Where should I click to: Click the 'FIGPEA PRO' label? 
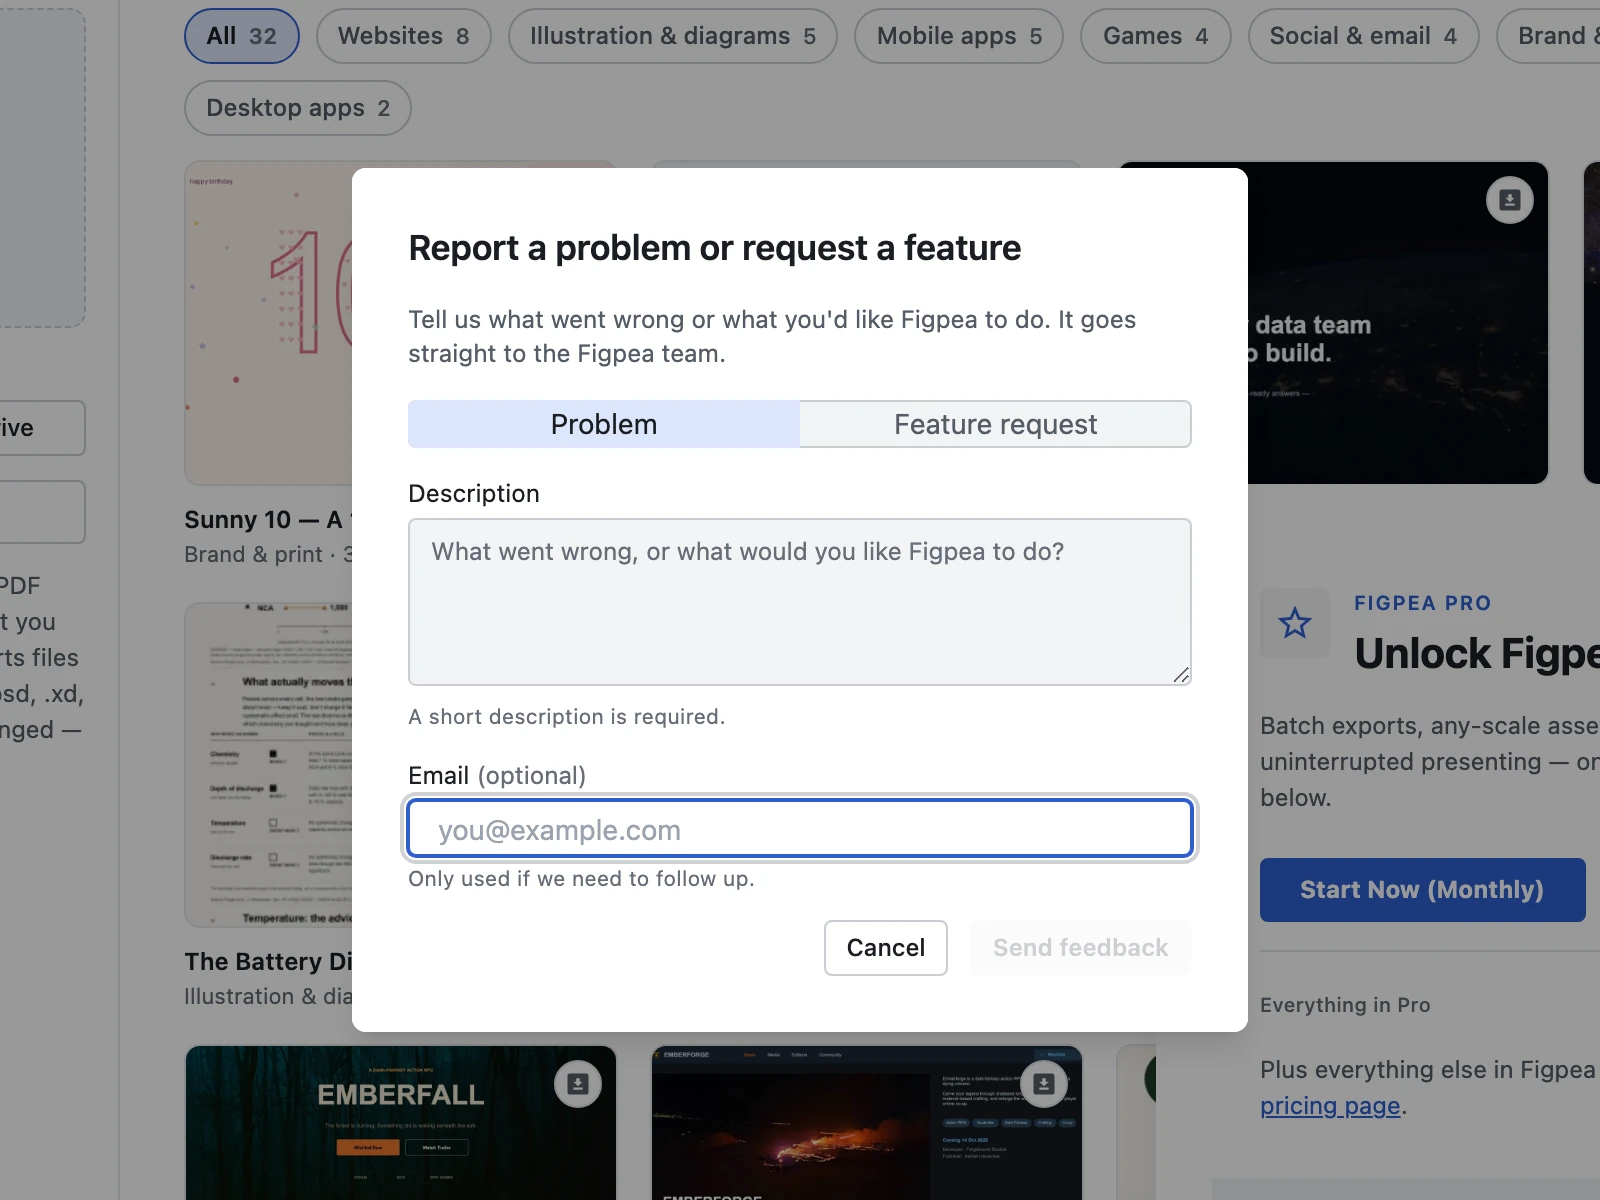[1422, 603]
